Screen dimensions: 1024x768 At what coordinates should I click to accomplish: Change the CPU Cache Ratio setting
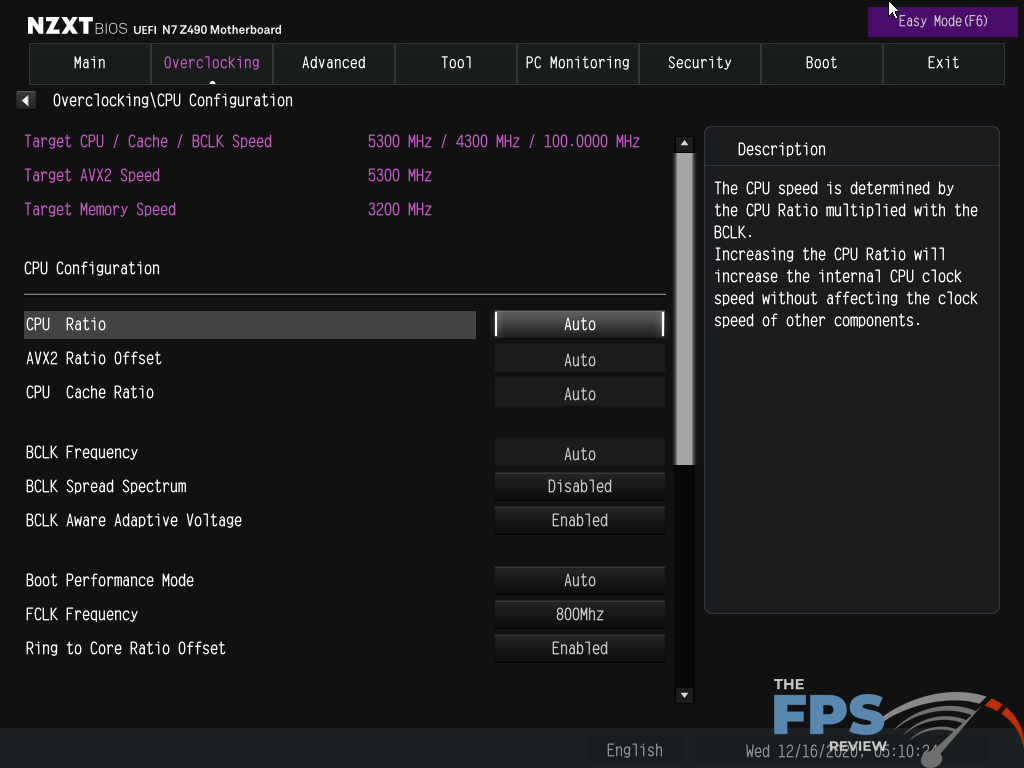579,392
